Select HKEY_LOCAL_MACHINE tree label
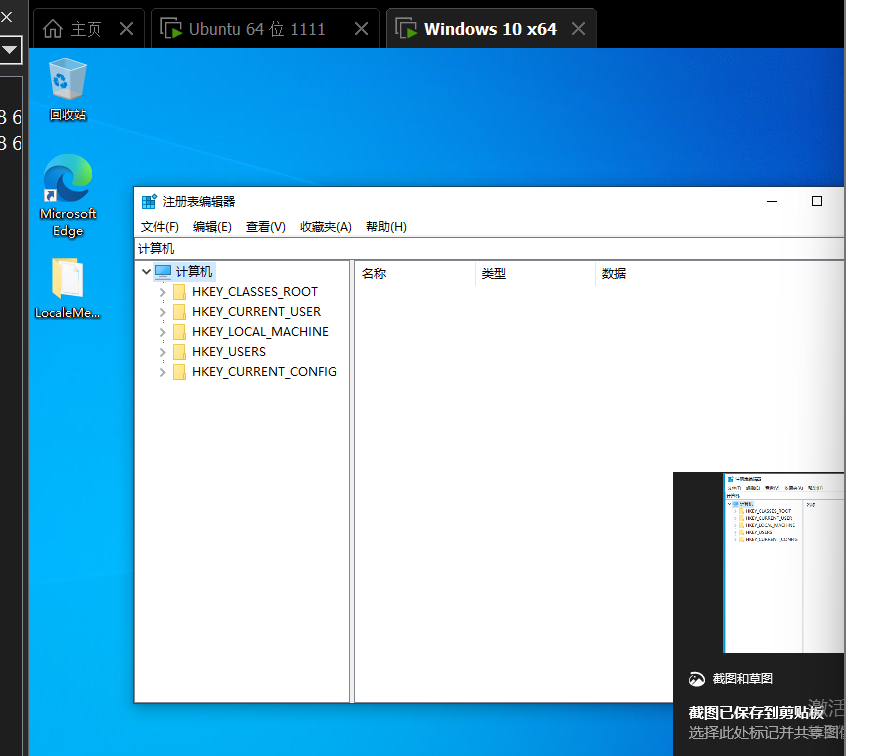 pyautogui.click(x=260, y=332)
